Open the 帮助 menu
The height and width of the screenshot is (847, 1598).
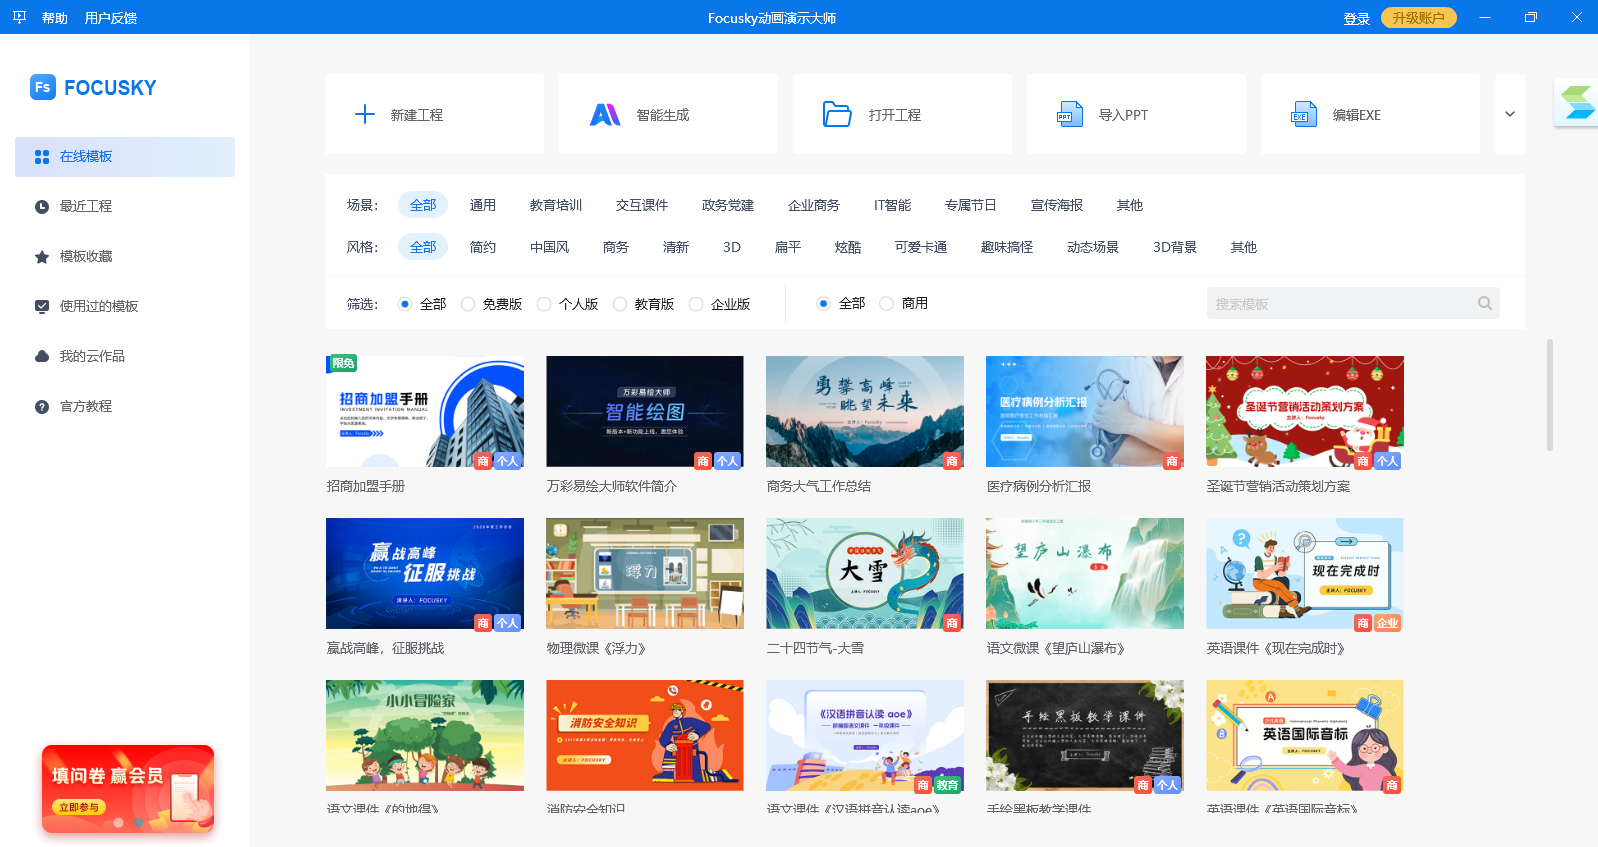click(x=55, y=18)
